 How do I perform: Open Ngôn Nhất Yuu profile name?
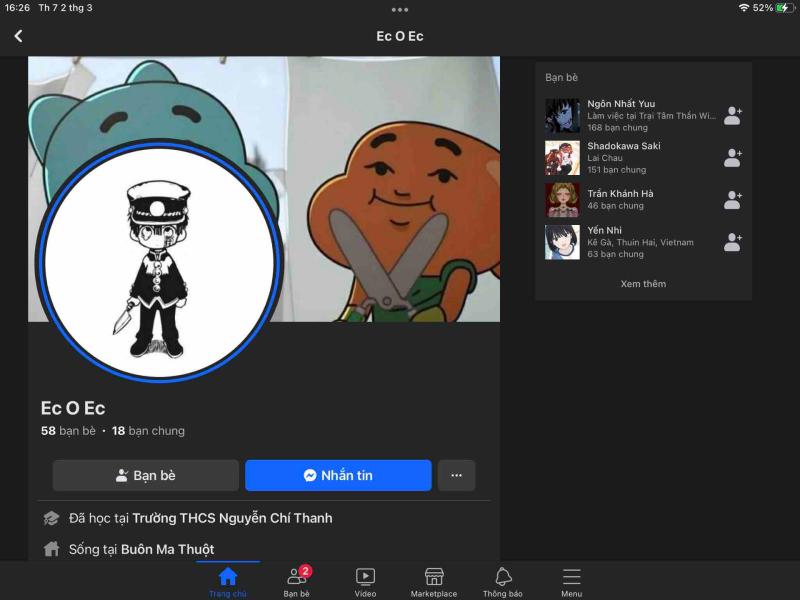621,104
